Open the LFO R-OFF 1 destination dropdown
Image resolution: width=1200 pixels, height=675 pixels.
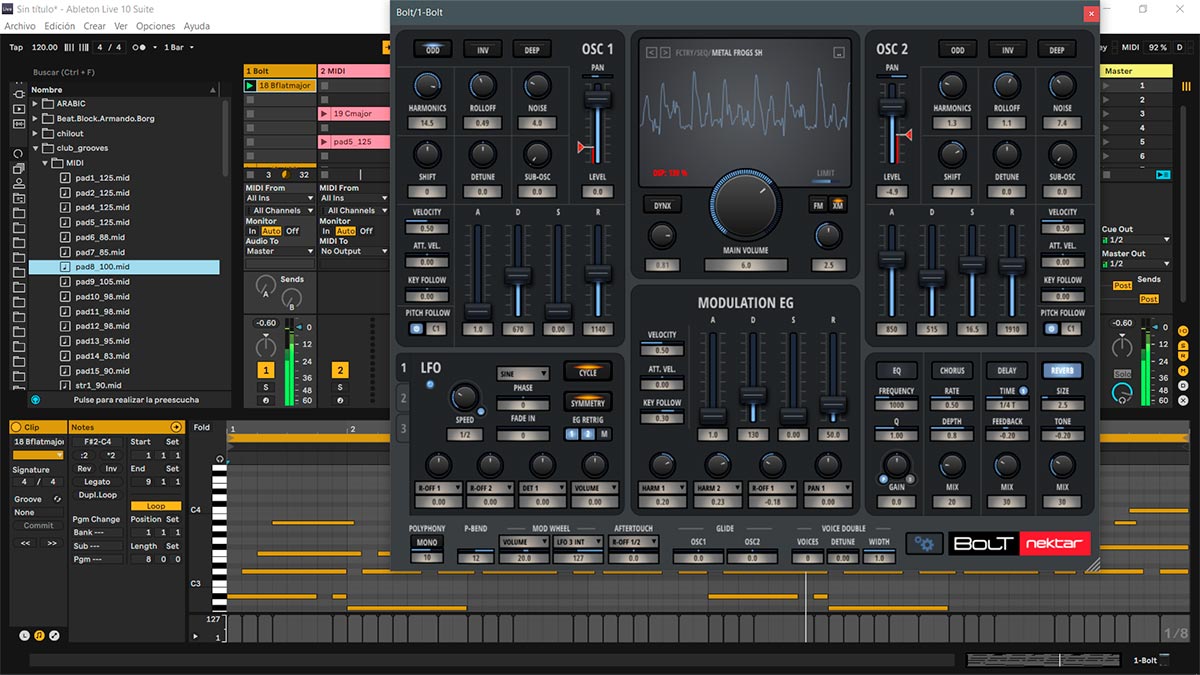tap(439, 489)
